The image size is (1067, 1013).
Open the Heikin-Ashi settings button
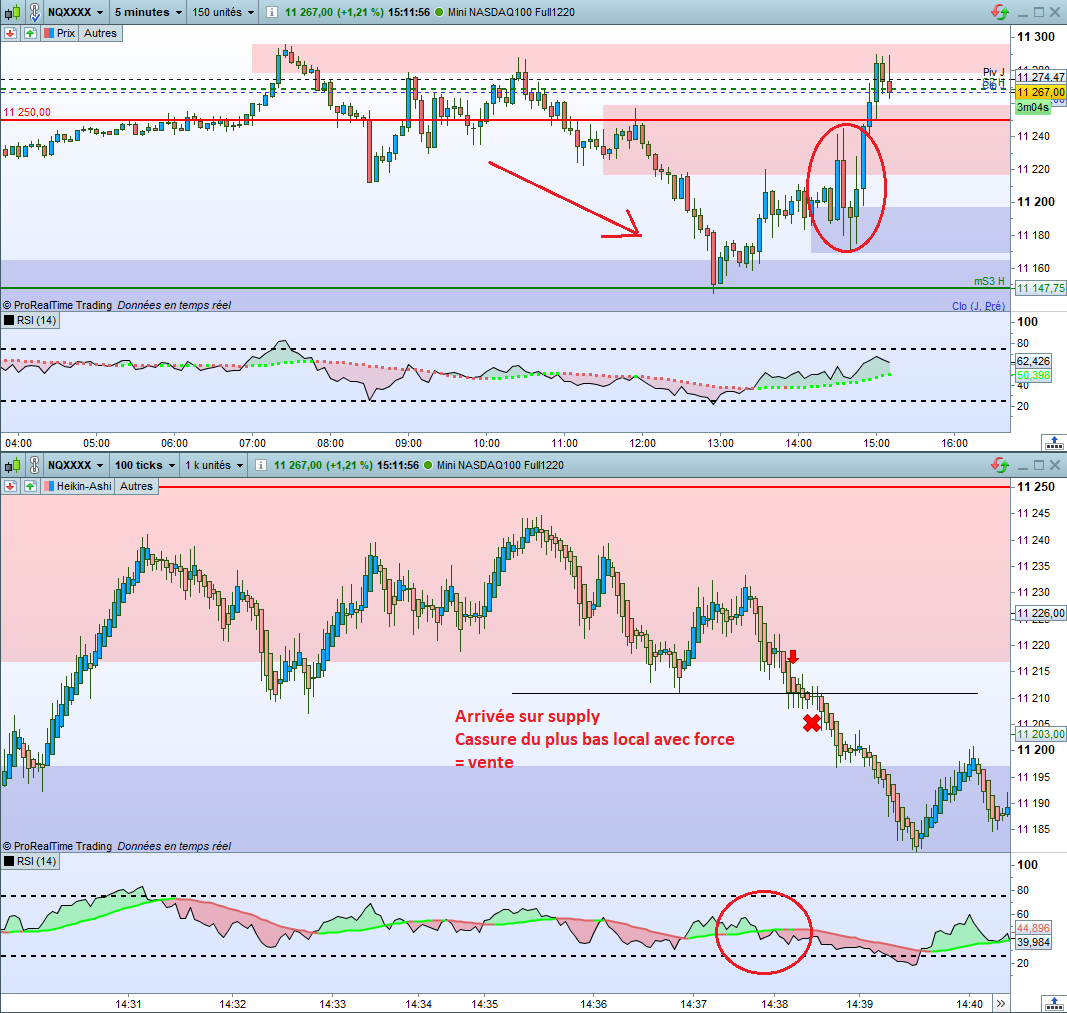78,486
